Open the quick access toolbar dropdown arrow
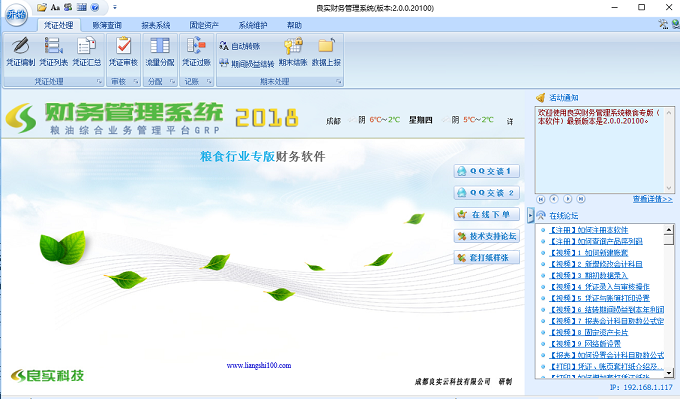The width and height of the screenshot is (680, 399). click(x=115, y=7)
